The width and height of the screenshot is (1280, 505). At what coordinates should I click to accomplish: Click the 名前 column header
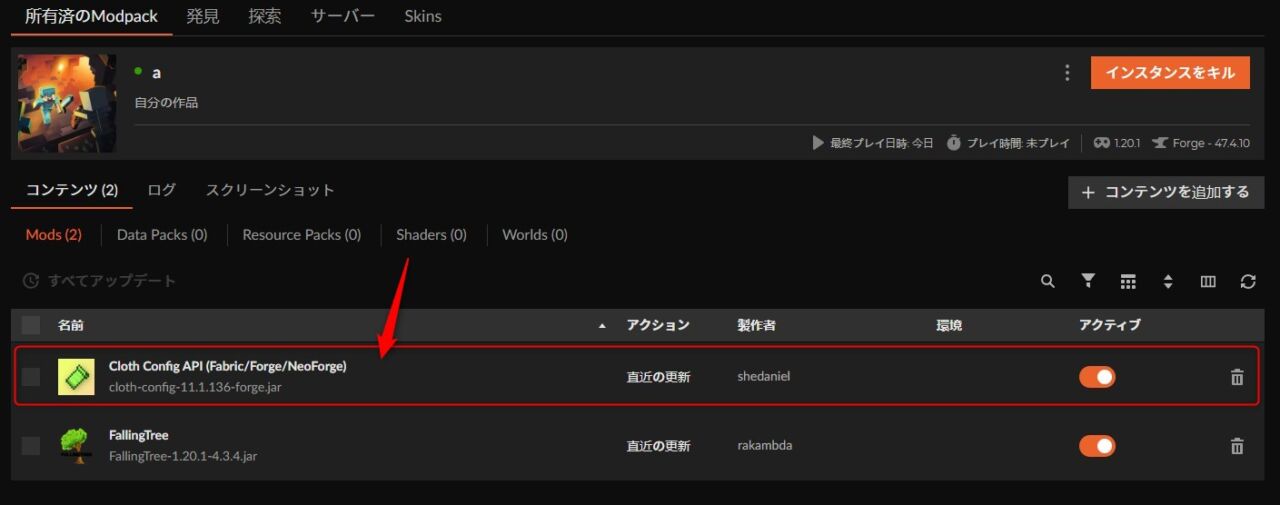(70, 325)
